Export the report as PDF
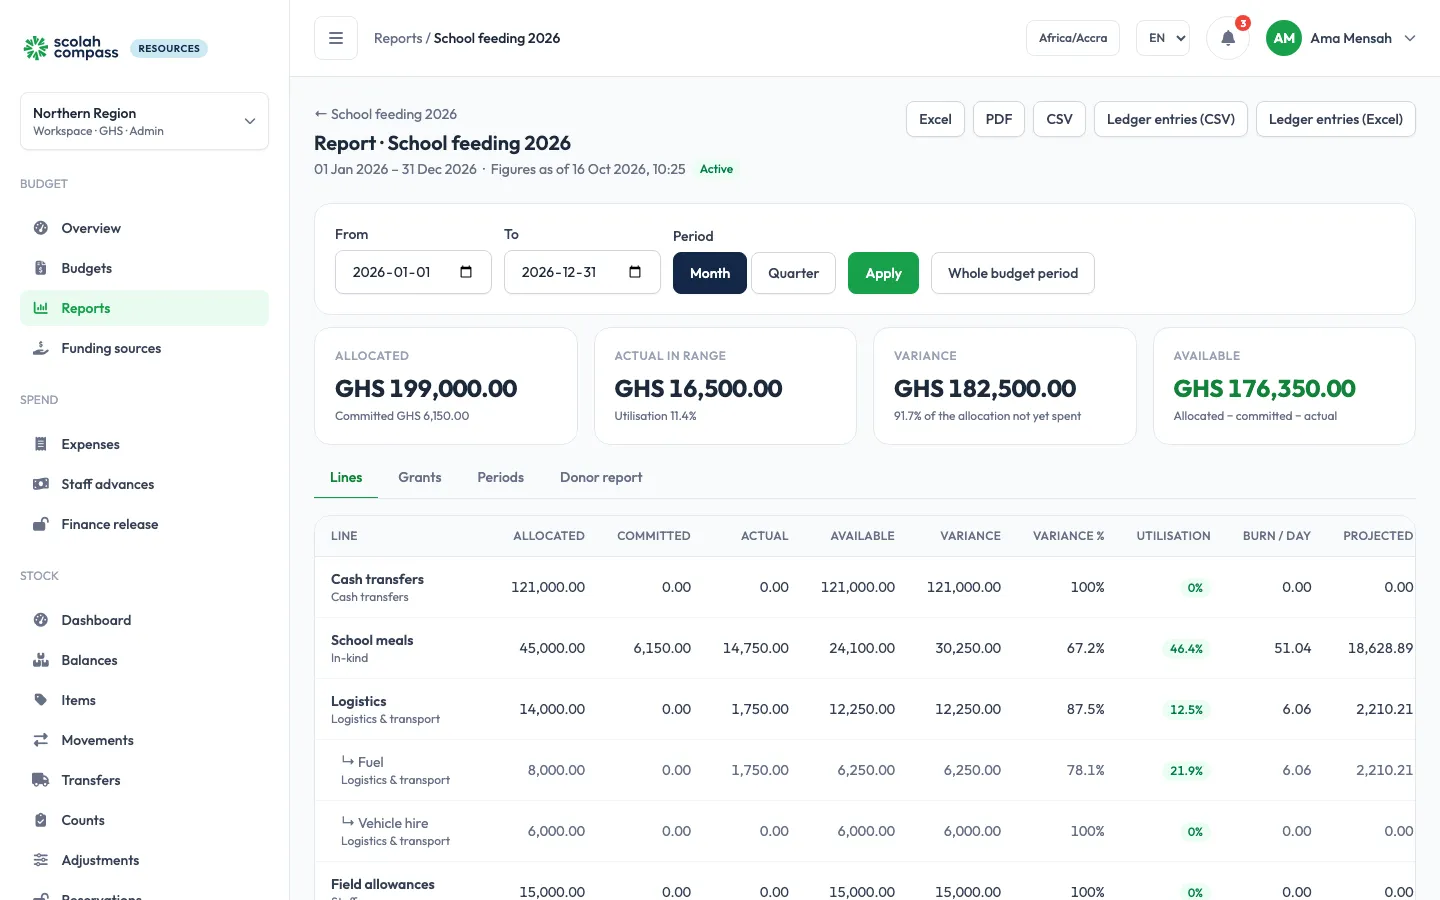 [999, 119]
